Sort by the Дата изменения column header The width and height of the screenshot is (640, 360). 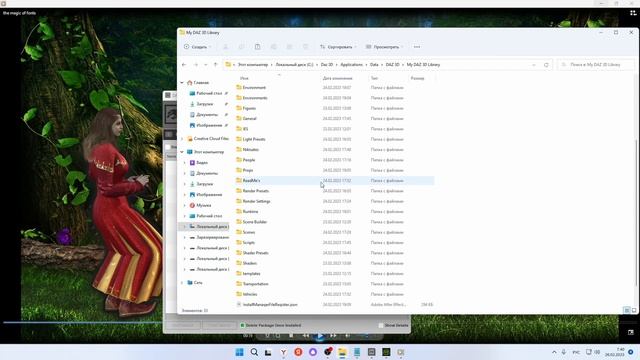(x=337, y=78)
